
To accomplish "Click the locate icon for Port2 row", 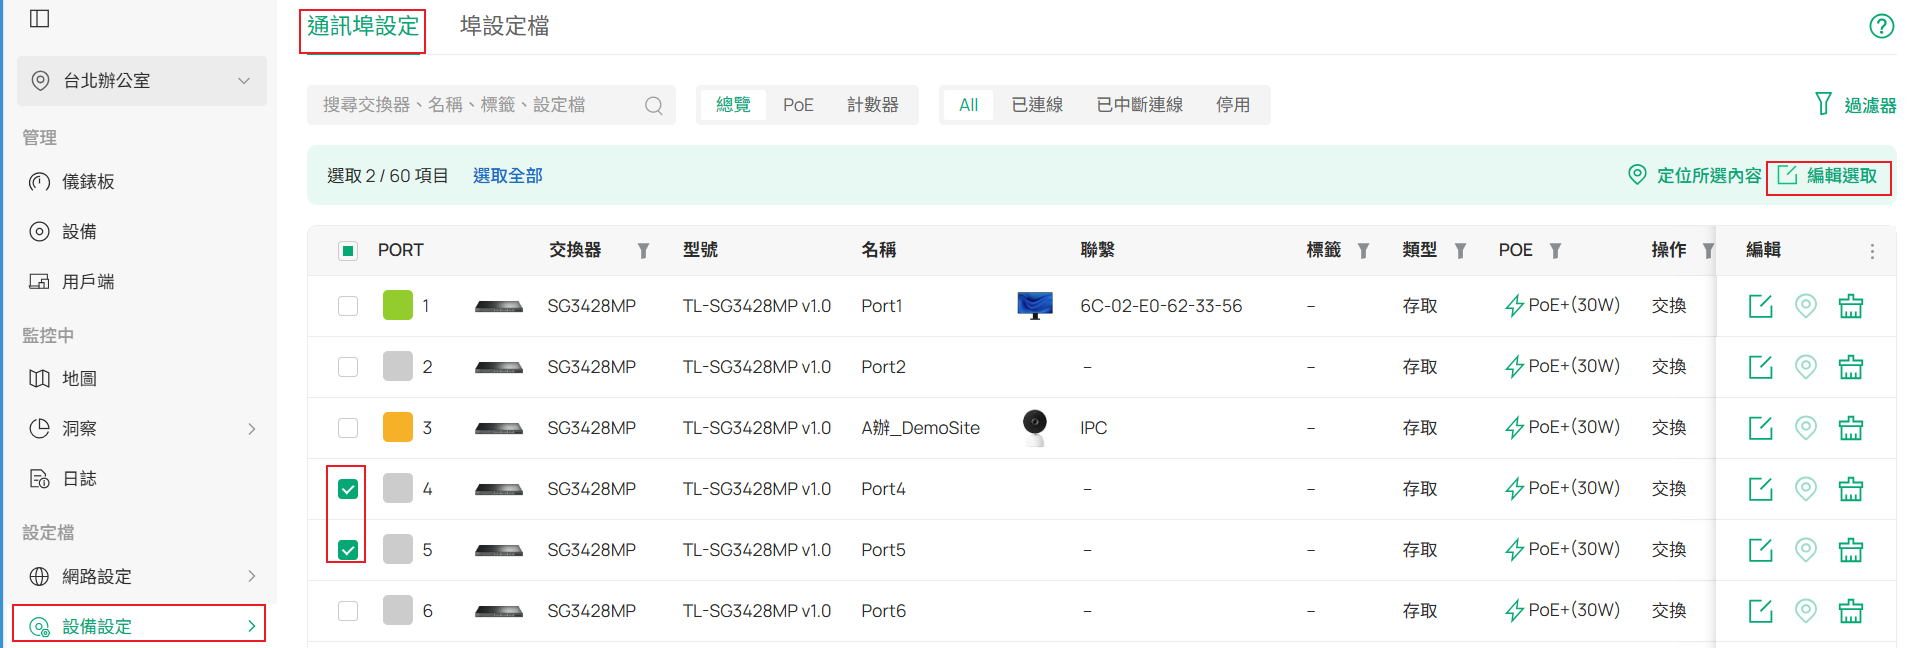I will click(x=1805, y=367).
